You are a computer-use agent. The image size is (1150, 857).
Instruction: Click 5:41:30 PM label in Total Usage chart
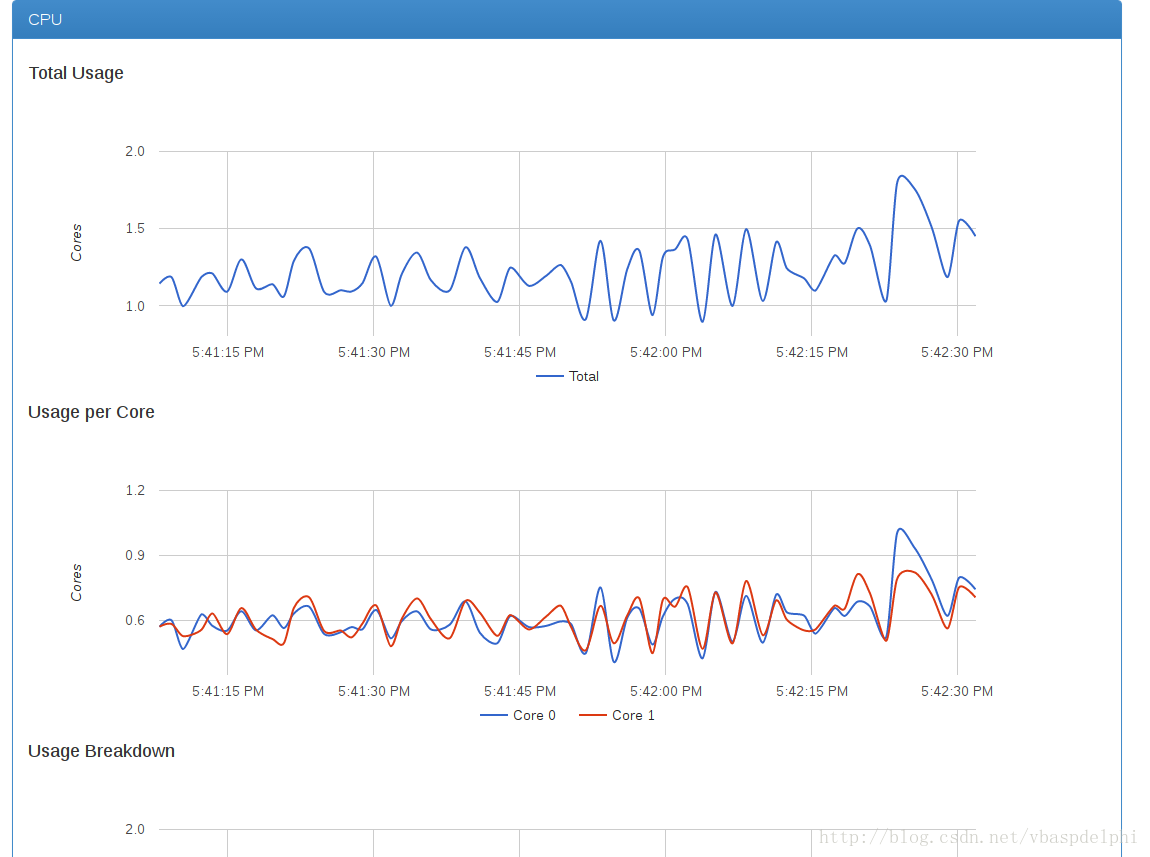[x=373, y=353]
